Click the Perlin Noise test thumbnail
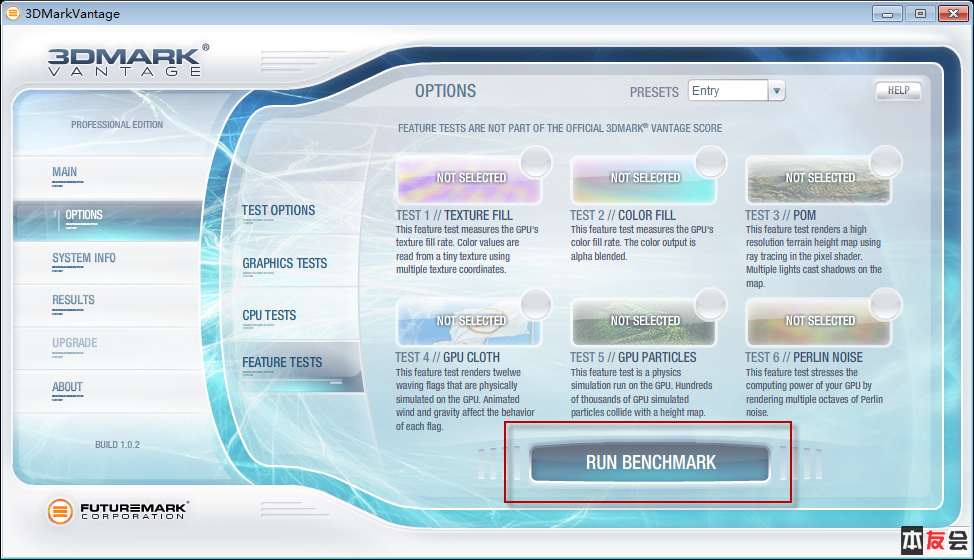The width and height of the screenshot is (974, 560). (x=818, y=322)
